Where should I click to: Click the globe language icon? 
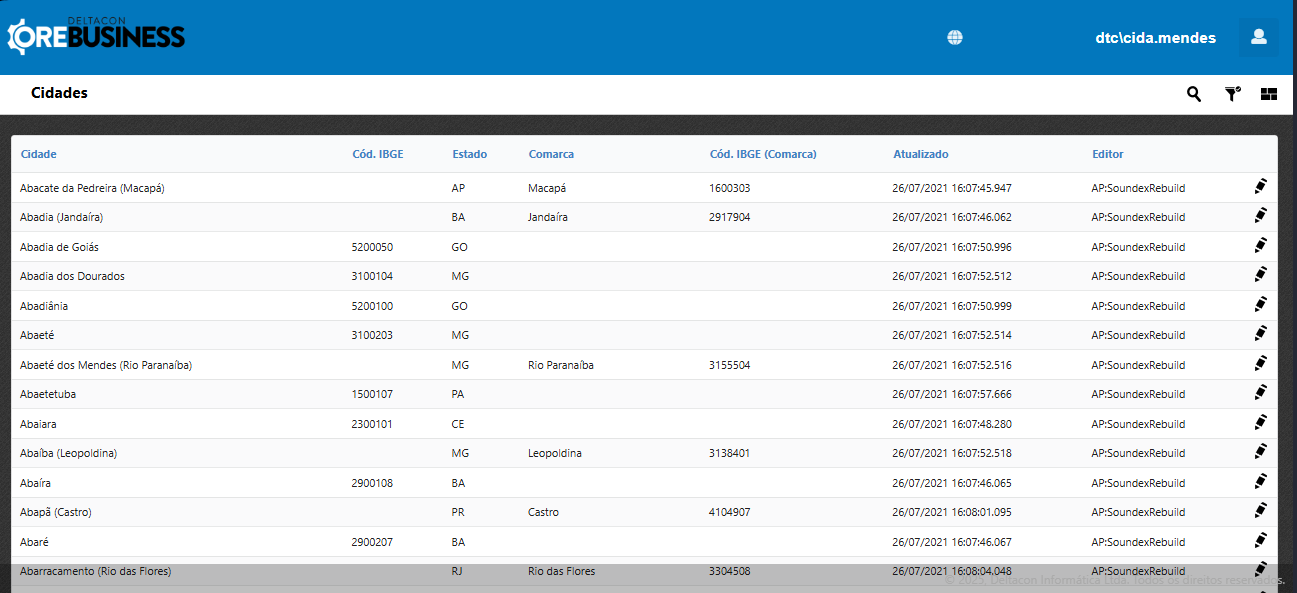pyautogui.click(x=955, y=38)
